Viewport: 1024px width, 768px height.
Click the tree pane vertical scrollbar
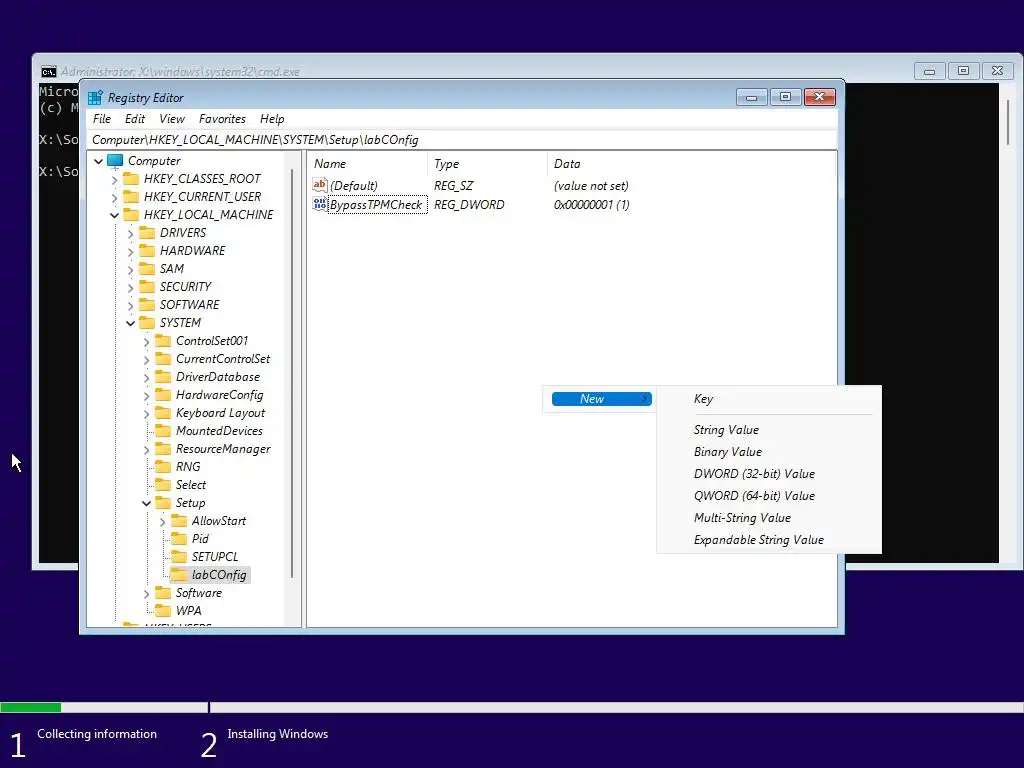[x=292, y=374]
